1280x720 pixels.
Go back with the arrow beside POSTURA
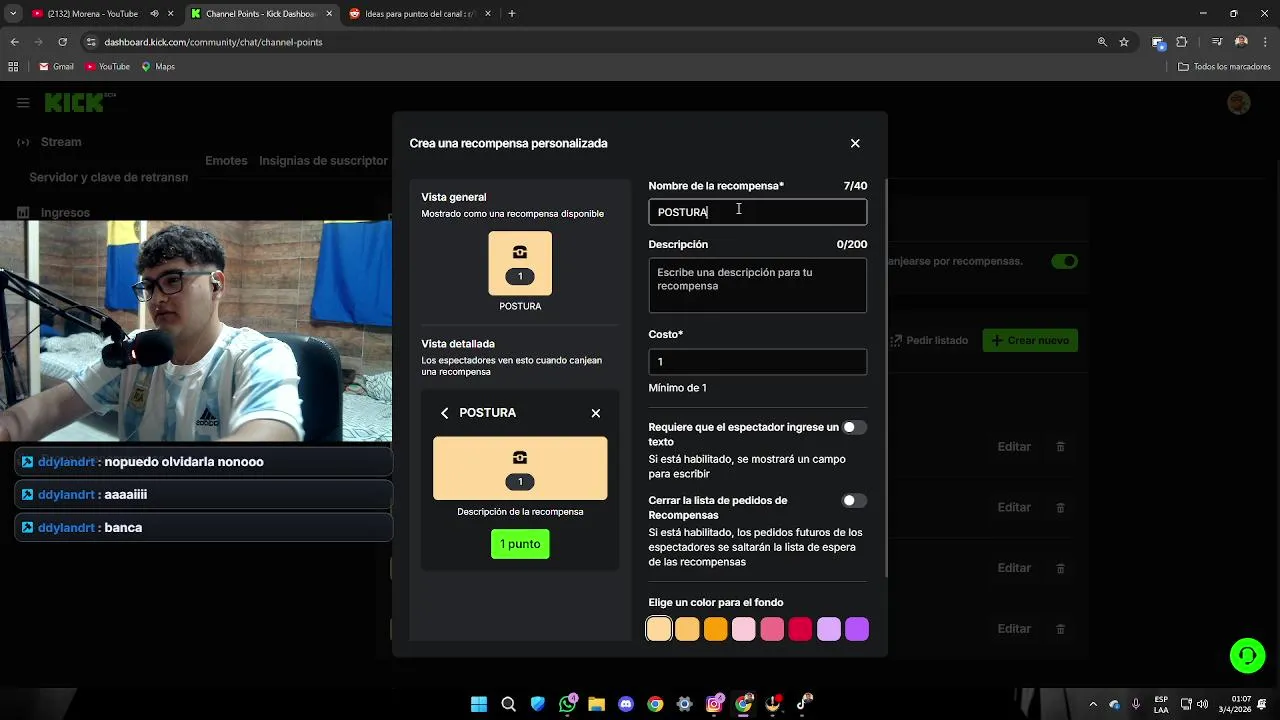click(445, 413)
